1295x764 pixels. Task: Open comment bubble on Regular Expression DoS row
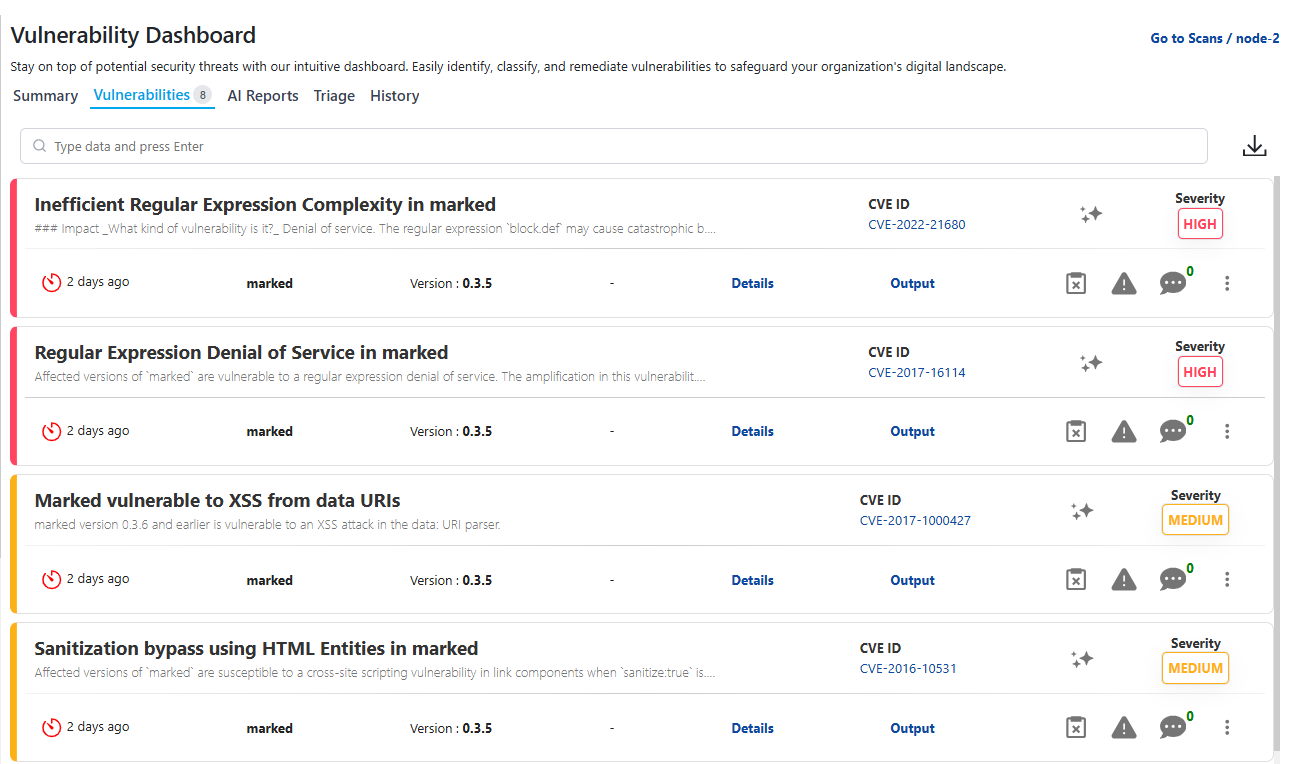tap(1173, 431)
